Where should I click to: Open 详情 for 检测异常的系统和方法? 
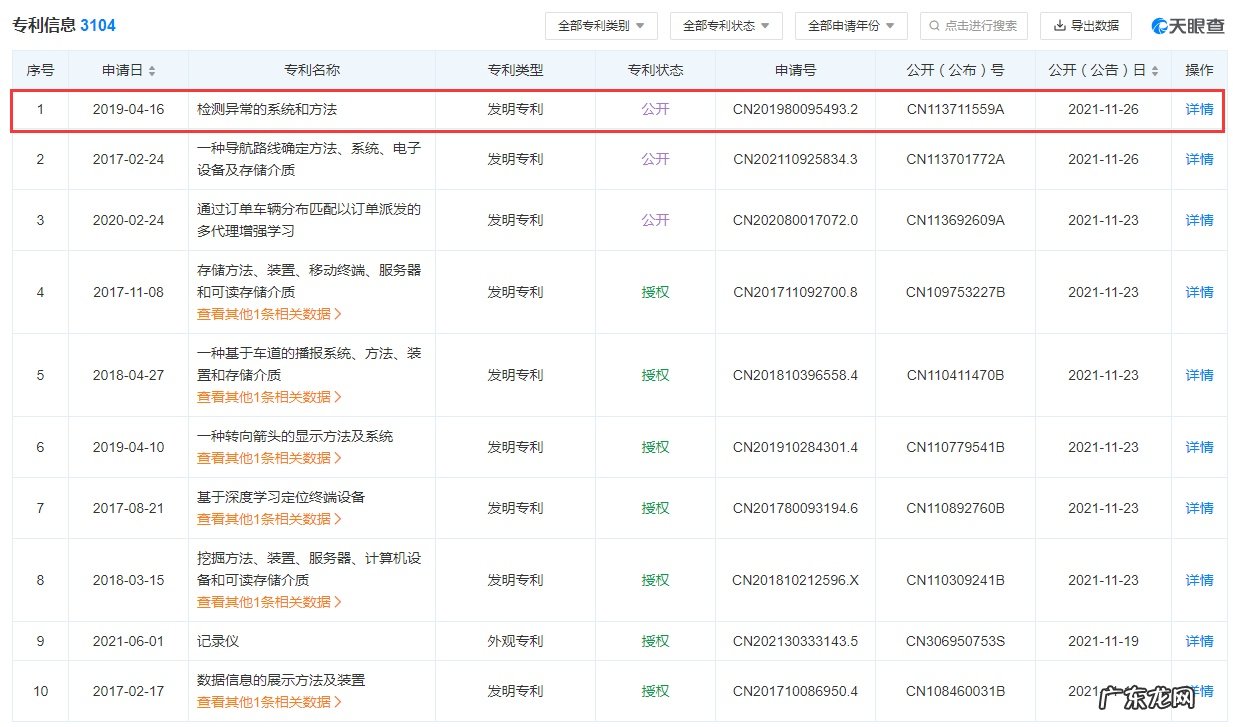click(x=1198, y=110)
